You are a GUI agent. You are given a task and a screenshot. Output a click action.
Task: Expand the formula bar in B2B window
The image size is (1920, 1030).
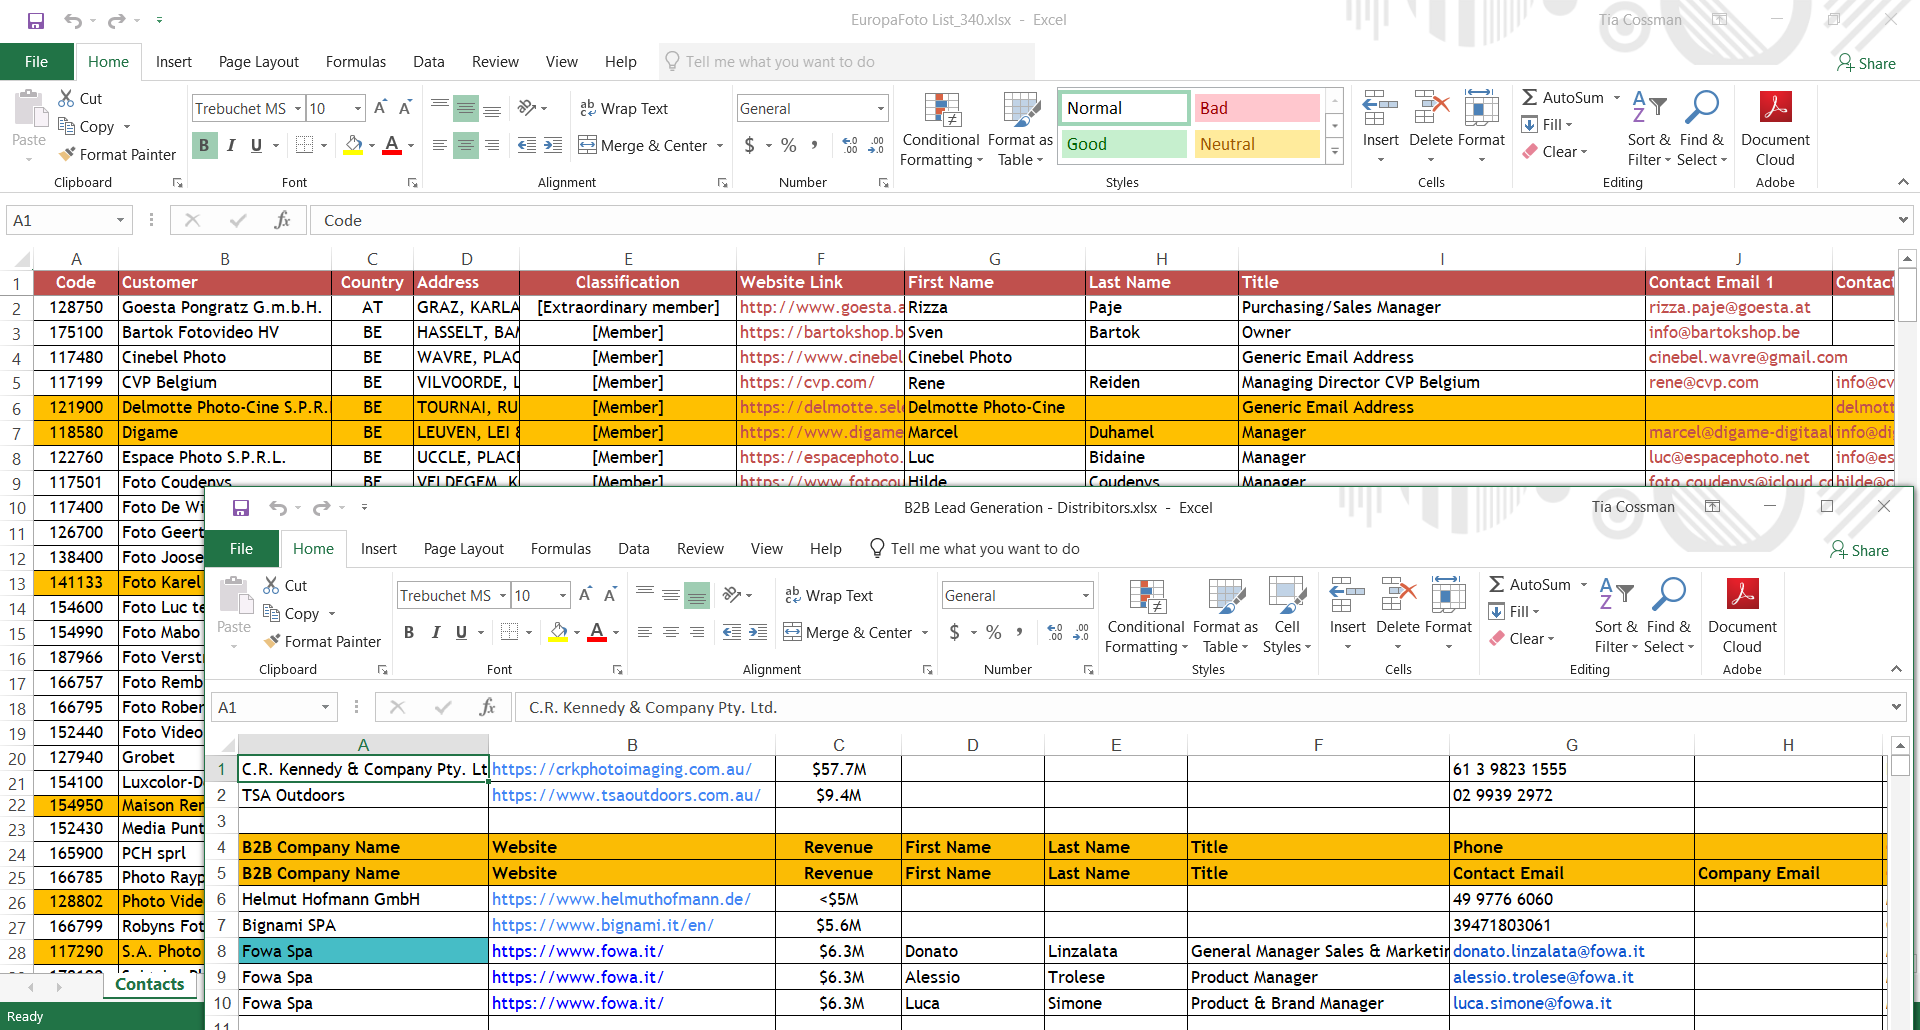click(1896, 707)
